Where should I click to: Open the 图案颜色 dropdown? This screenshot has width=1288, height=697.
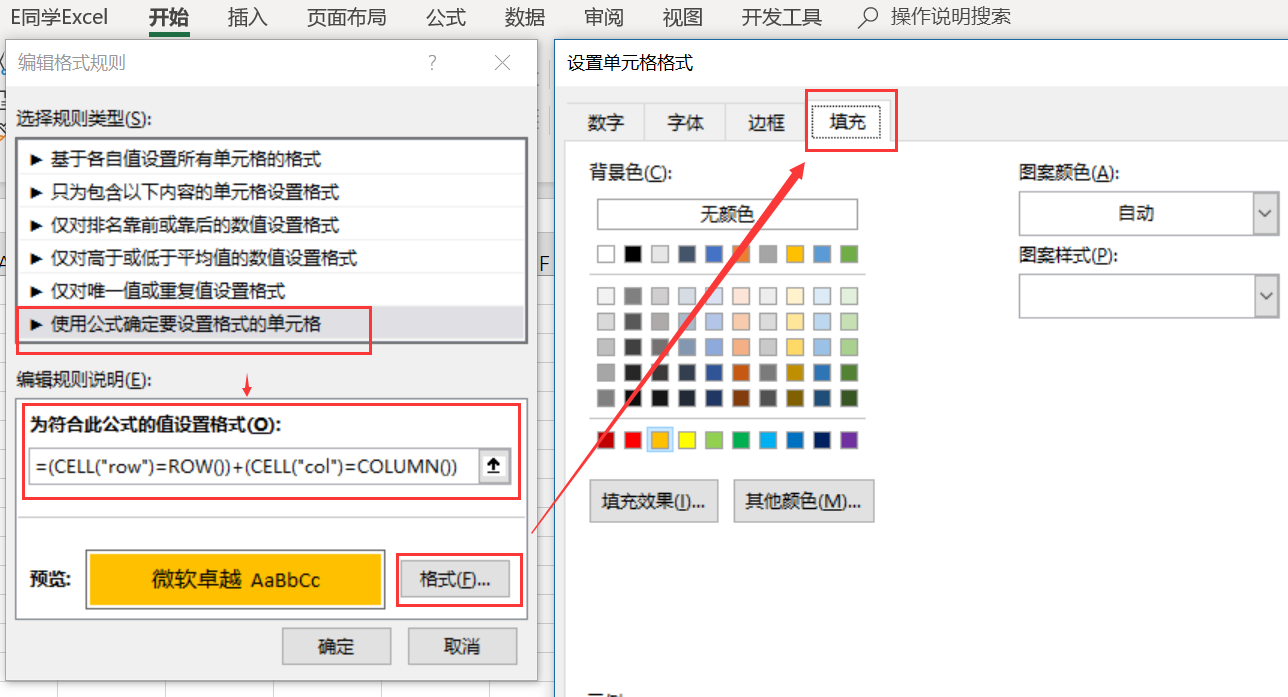(x=1266, y=213)
